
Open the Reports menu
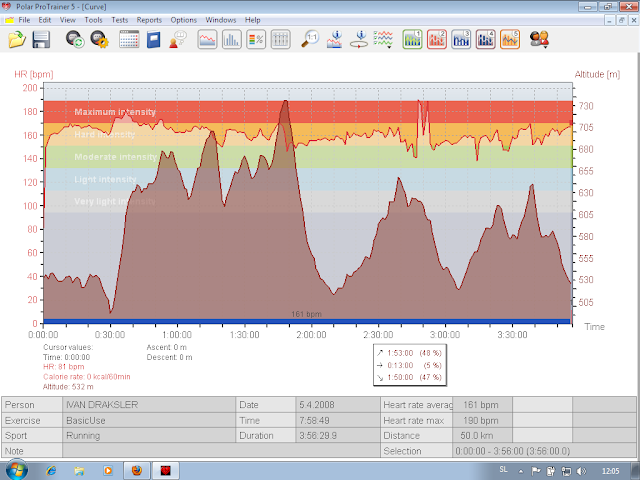coord(149,20)
